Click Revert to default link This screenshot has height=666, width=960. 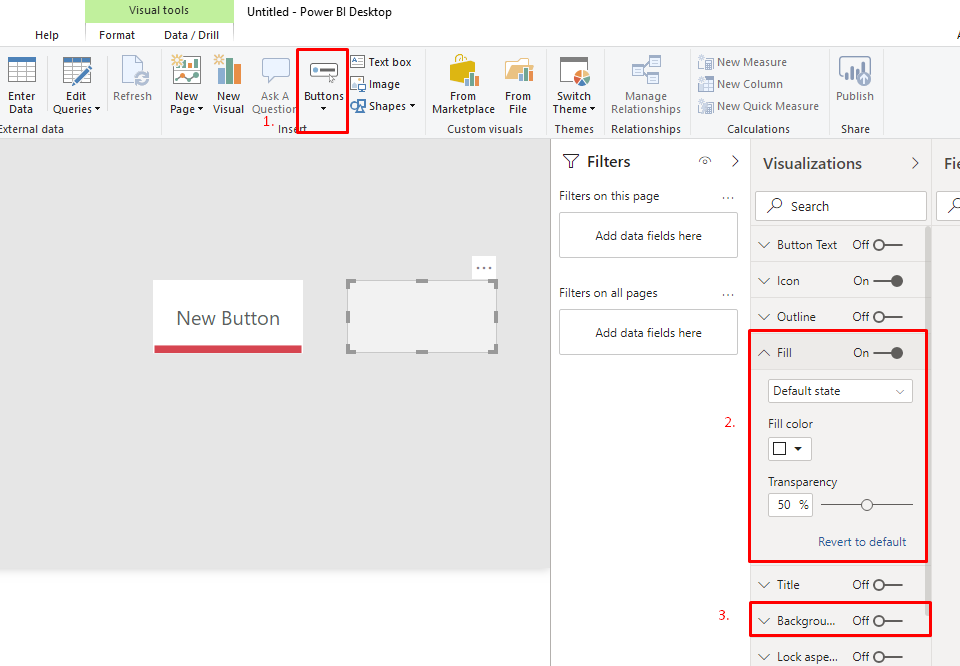862,542
